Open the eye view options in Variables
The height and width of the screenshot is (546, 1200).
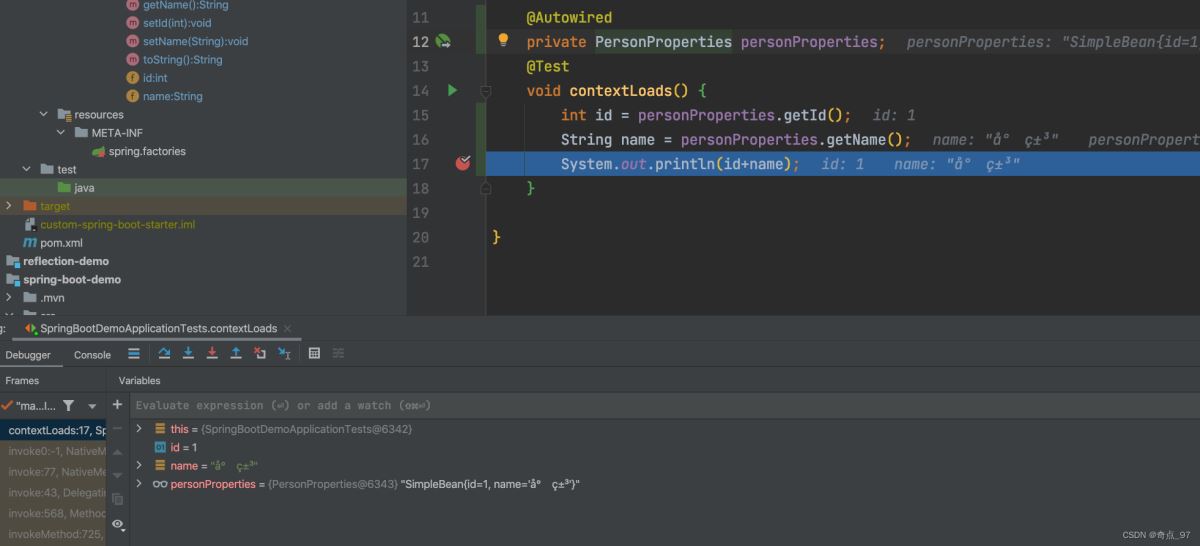[x=118, y=524]
